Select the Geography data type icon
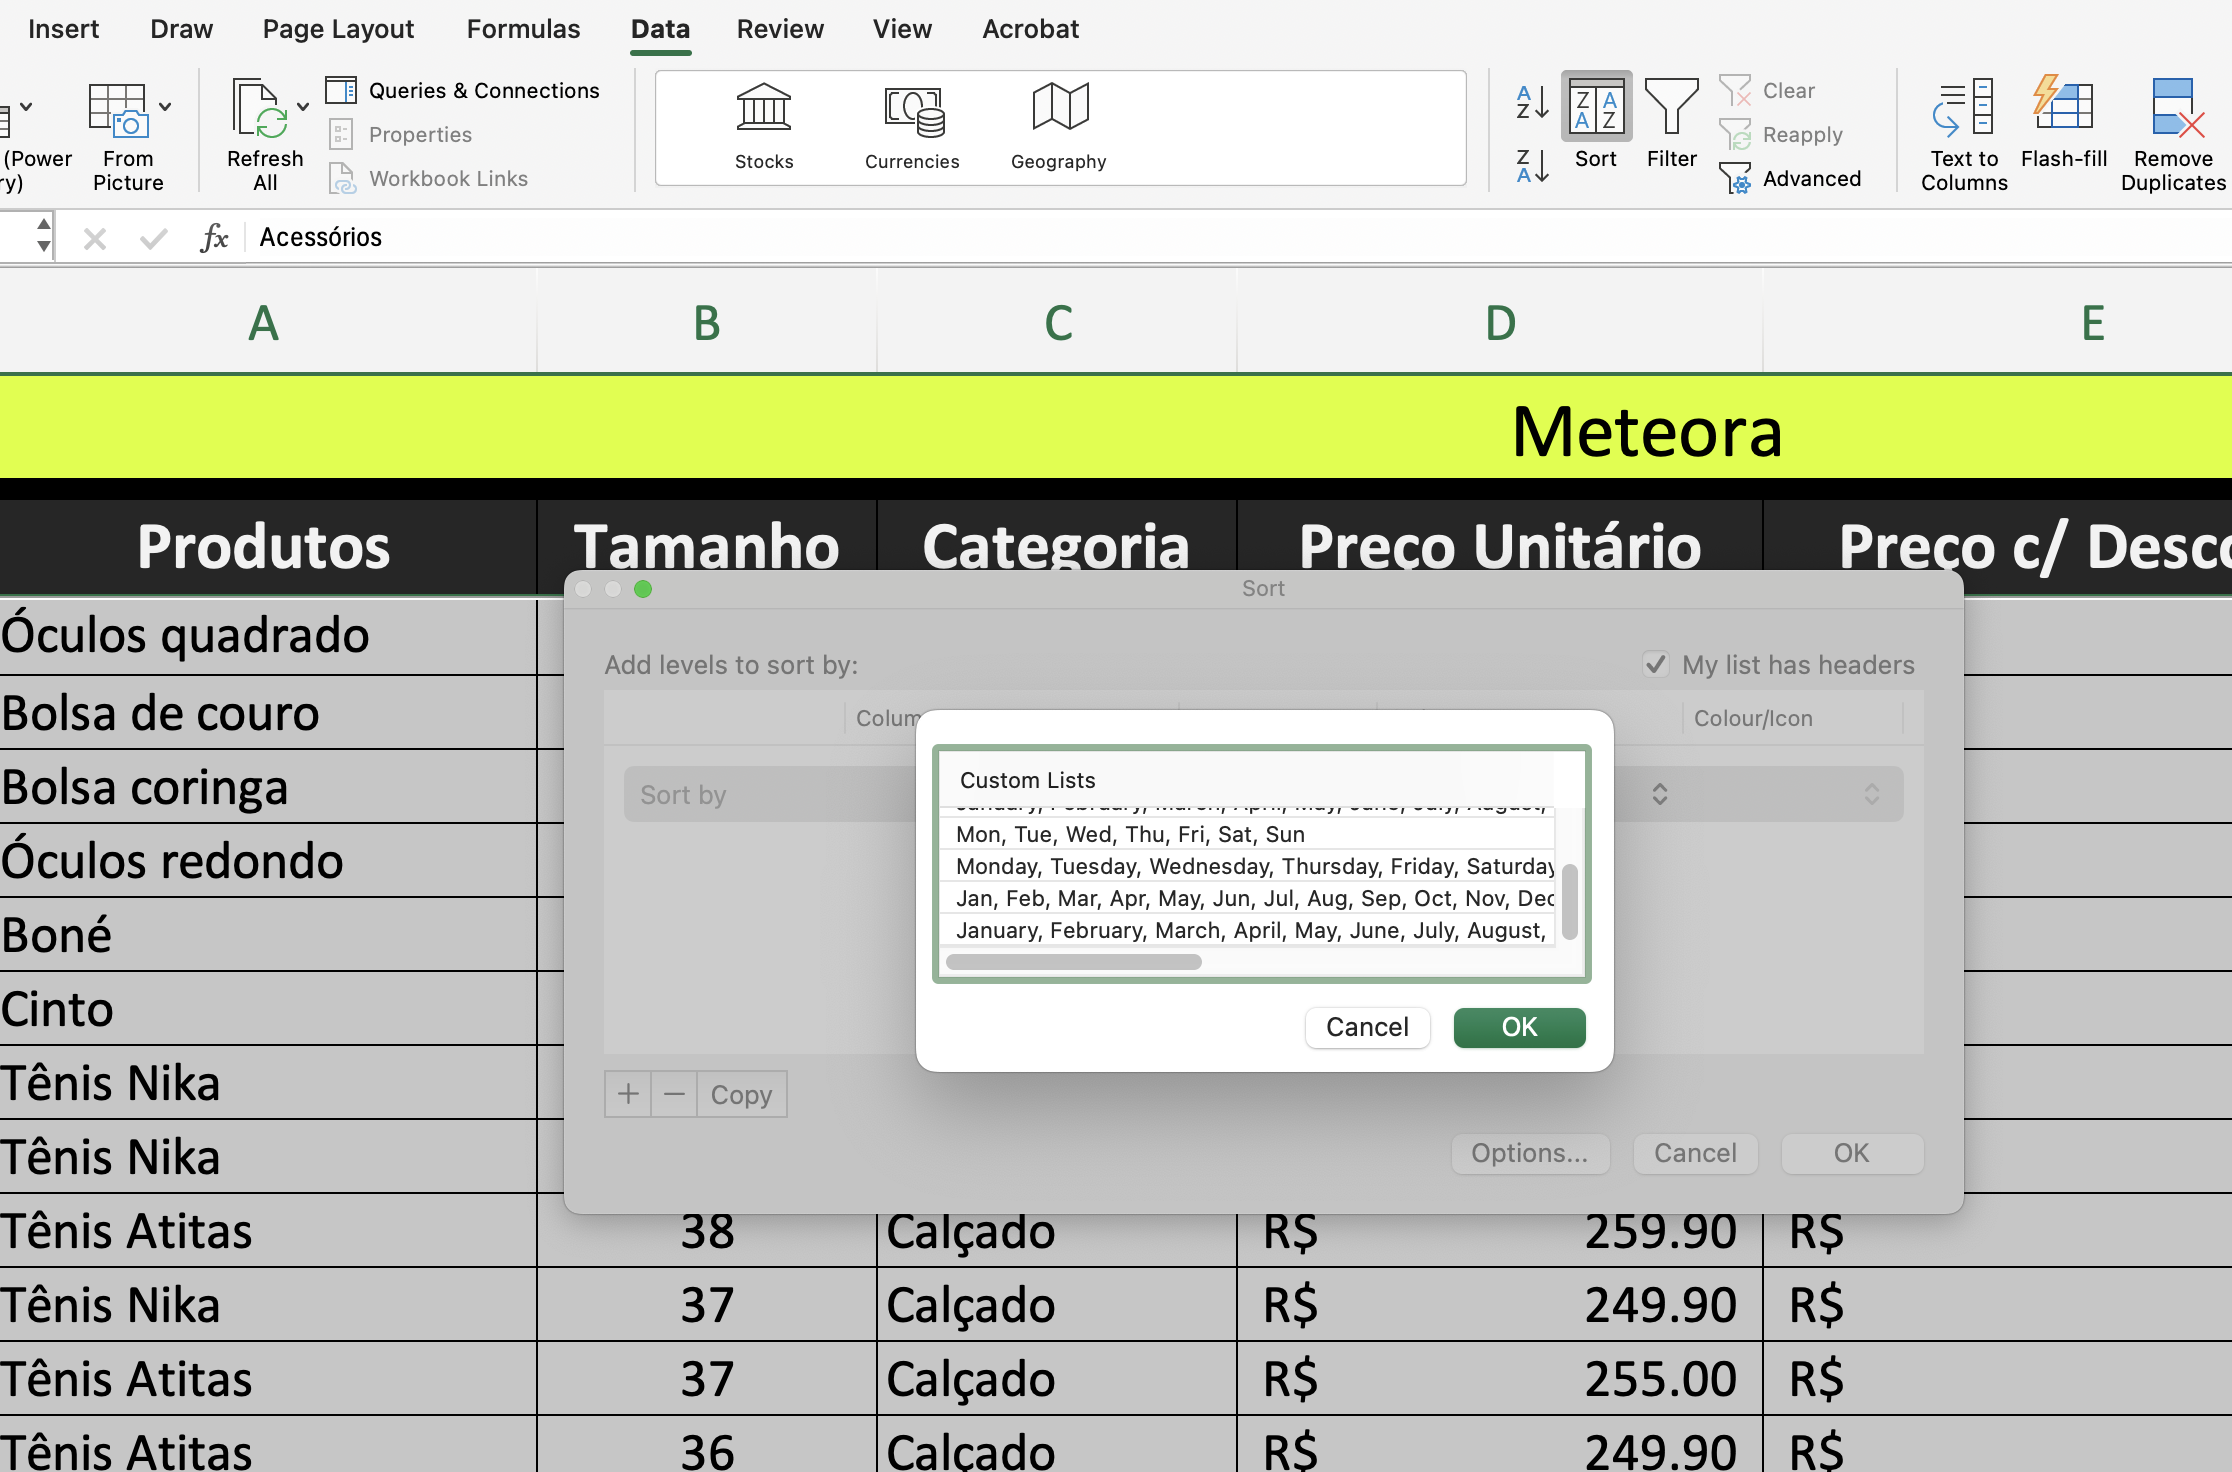Screen dimensions: 2232x1472 [1060, 107]
